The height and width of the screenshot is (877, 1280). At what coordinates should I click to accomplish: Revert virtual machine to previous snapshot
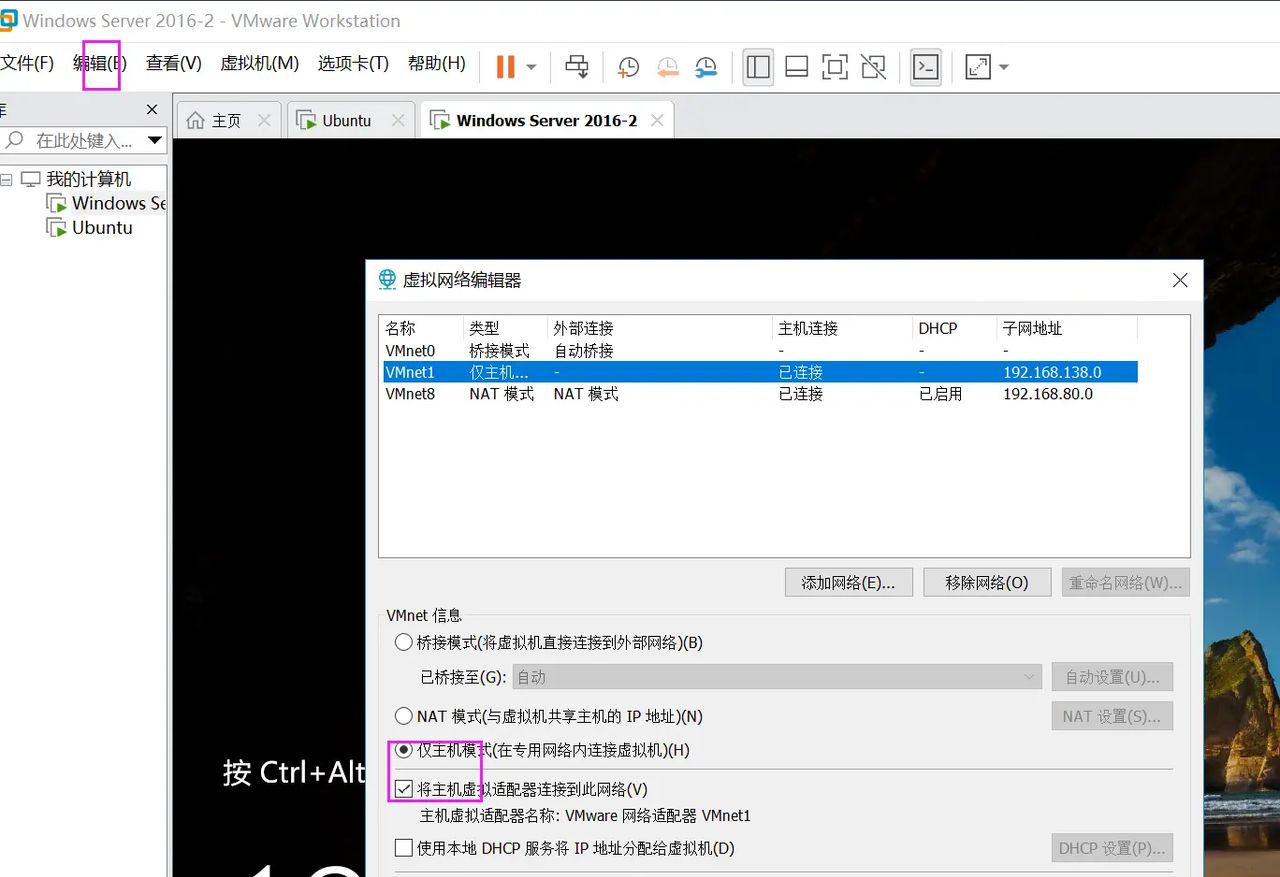click(667, 67)
